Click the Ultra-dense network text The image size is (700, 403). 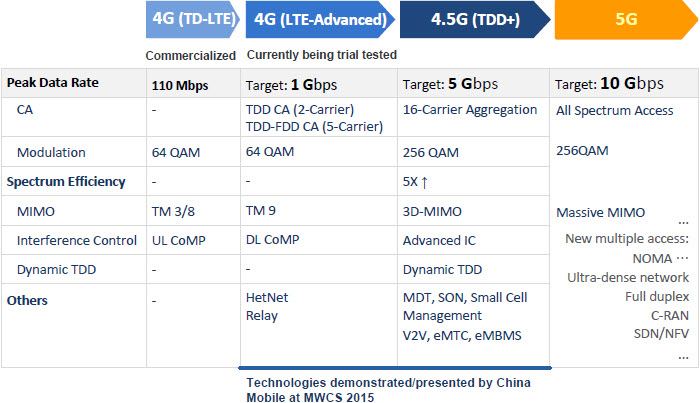click(x=628, y=278)
